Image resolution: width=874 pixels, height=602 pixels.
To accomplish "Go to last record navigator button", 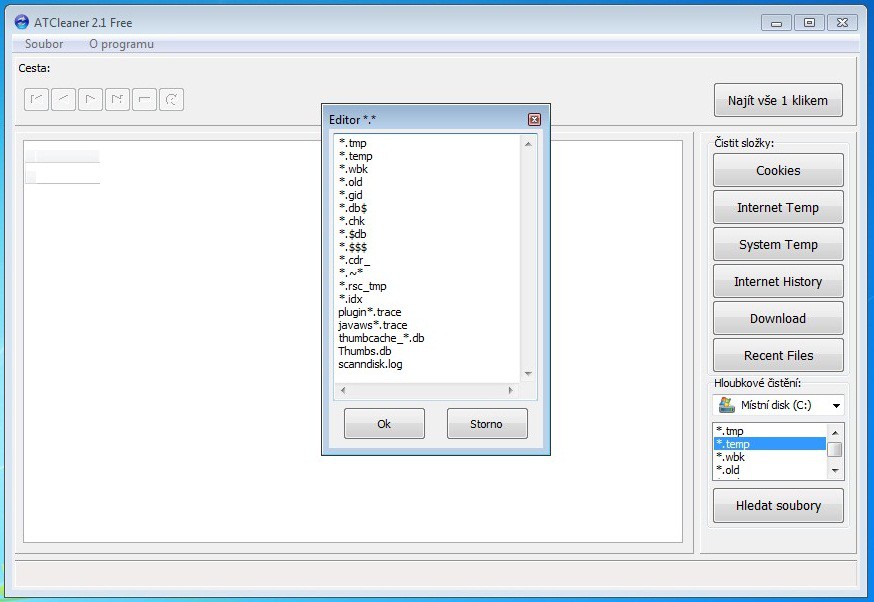I will (117, 100).
